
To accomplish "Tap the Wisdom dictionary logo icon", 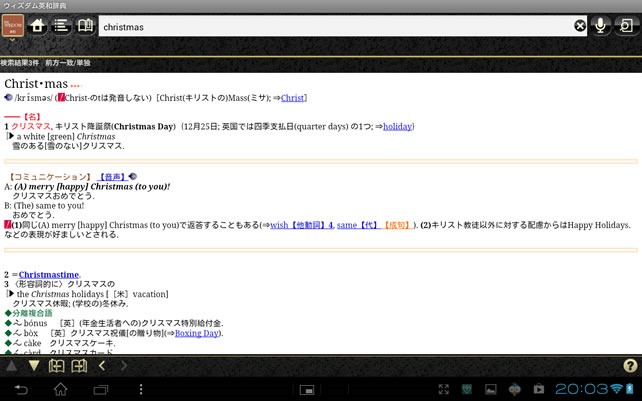I will point(12,27).
